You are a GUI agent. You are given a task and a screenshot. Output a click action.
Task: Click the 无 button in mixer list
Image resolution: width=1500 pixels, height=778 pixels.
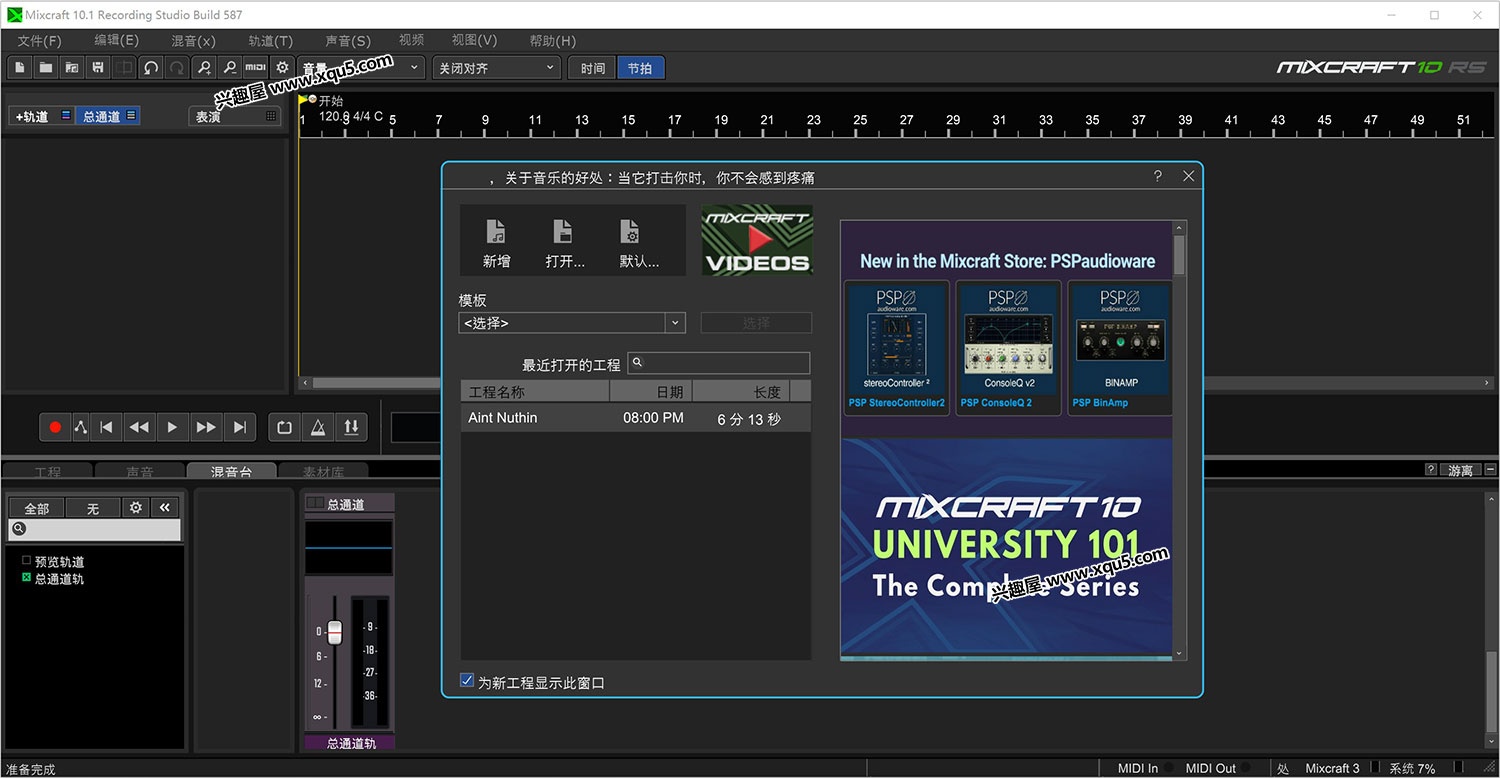(93, 508)
